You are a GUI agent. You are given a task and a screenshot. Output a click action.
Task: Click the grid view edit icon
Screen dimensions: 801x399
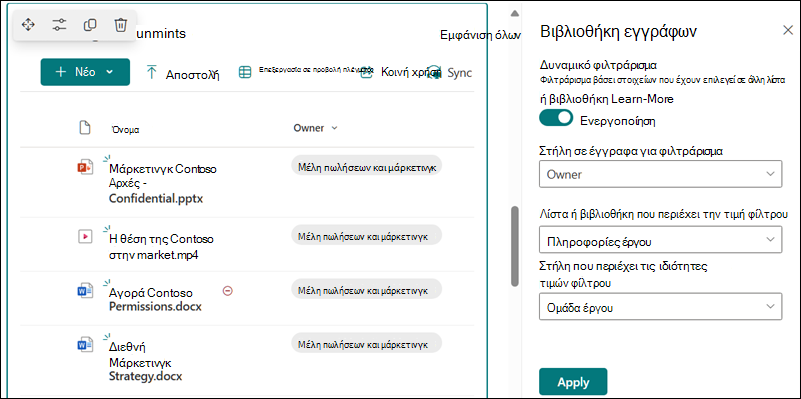click(x=245, y=72)
